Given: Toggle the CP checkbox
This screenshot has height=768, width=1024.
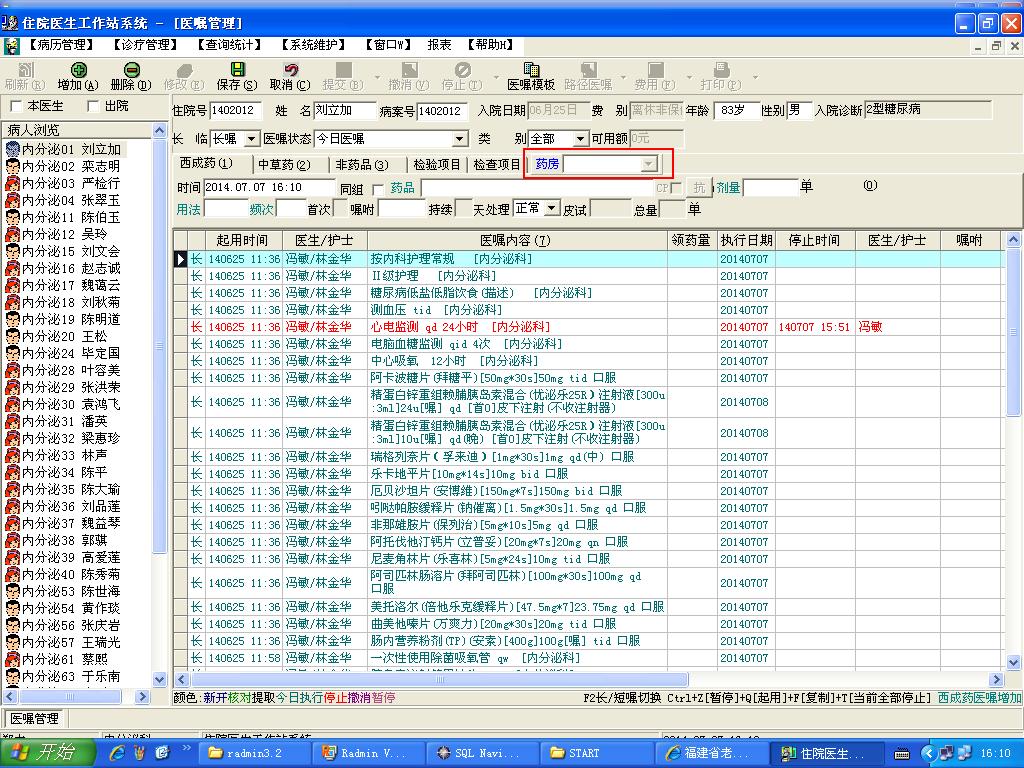Looking at the screenshot, I should pos(677,189).
